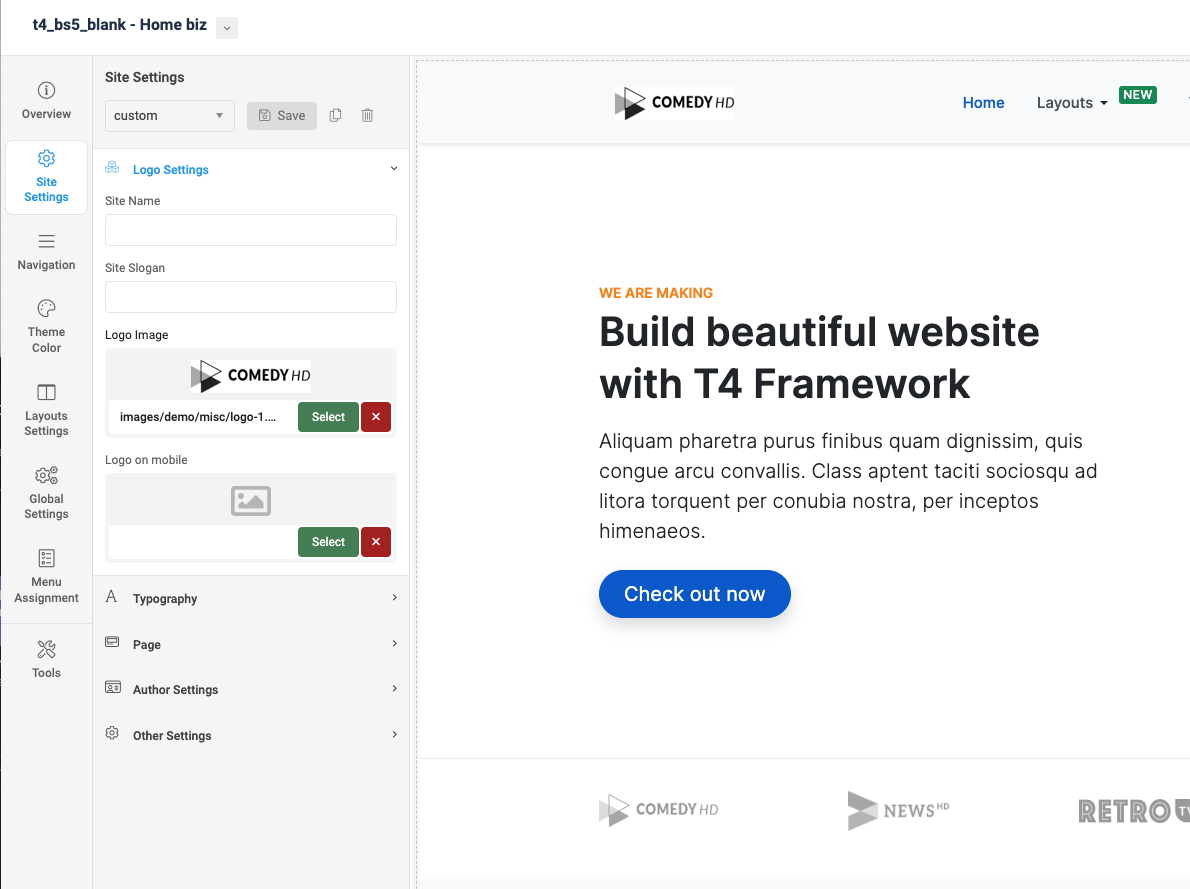The image size is (1190, 889).
Task: Open Theme Color palette icon
Action: pos(46,308)
